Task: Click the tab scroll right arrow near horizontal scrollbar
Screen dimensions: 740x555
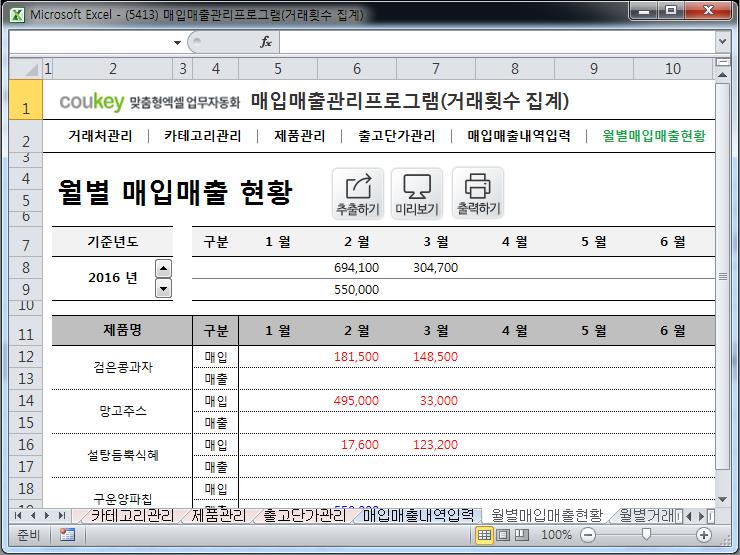Action: tap(701, 516)
